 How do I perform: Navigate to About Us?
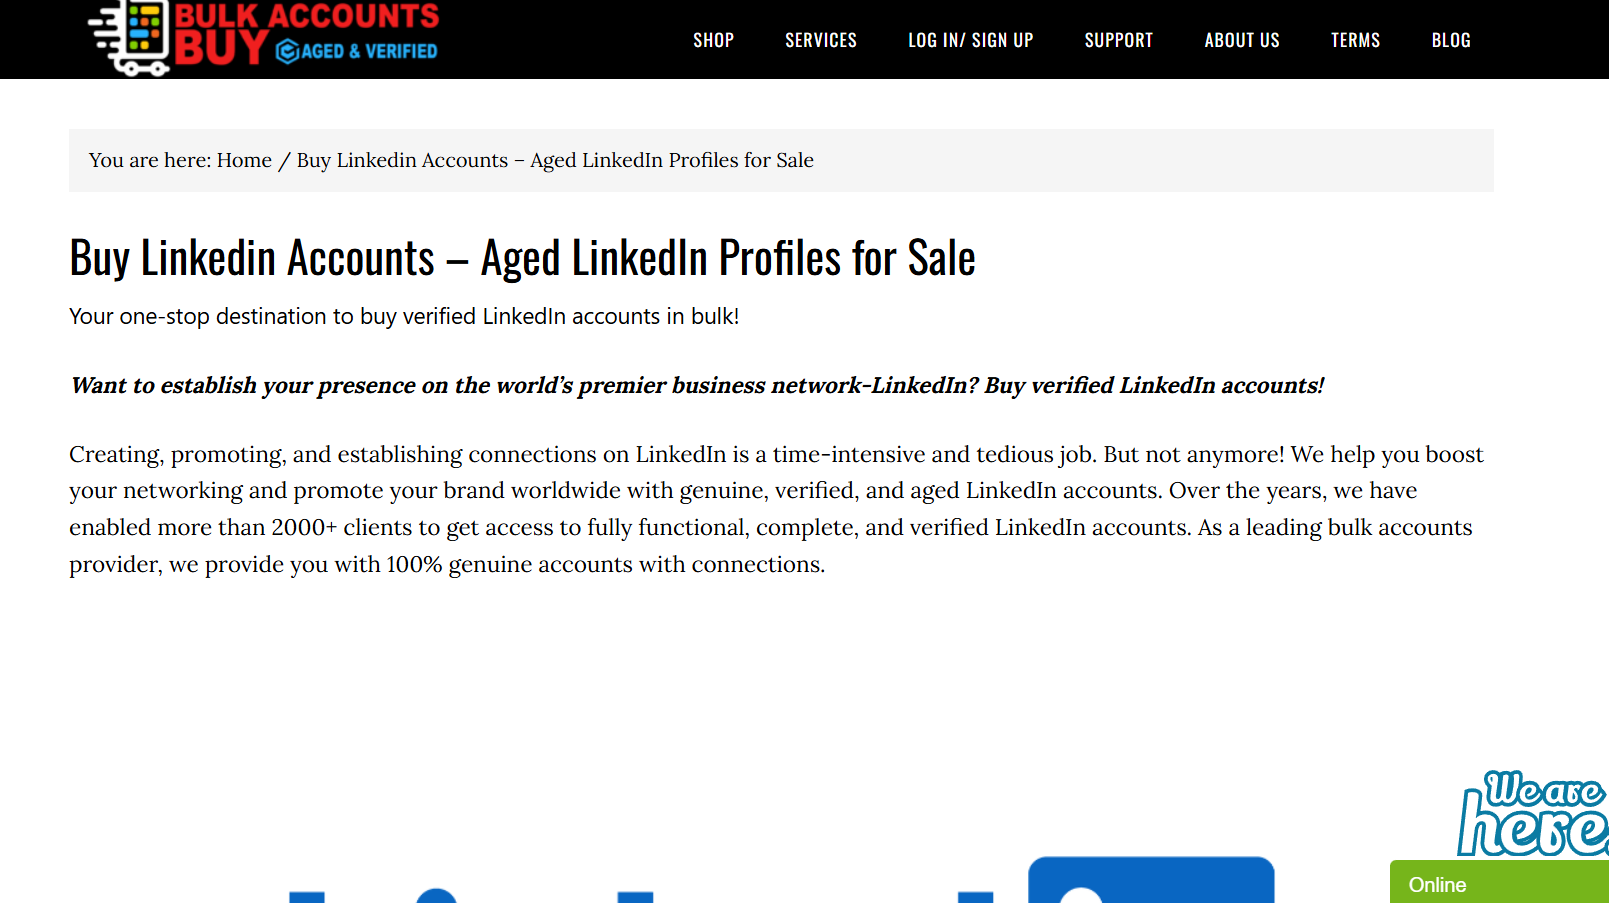pos(1241,40)
